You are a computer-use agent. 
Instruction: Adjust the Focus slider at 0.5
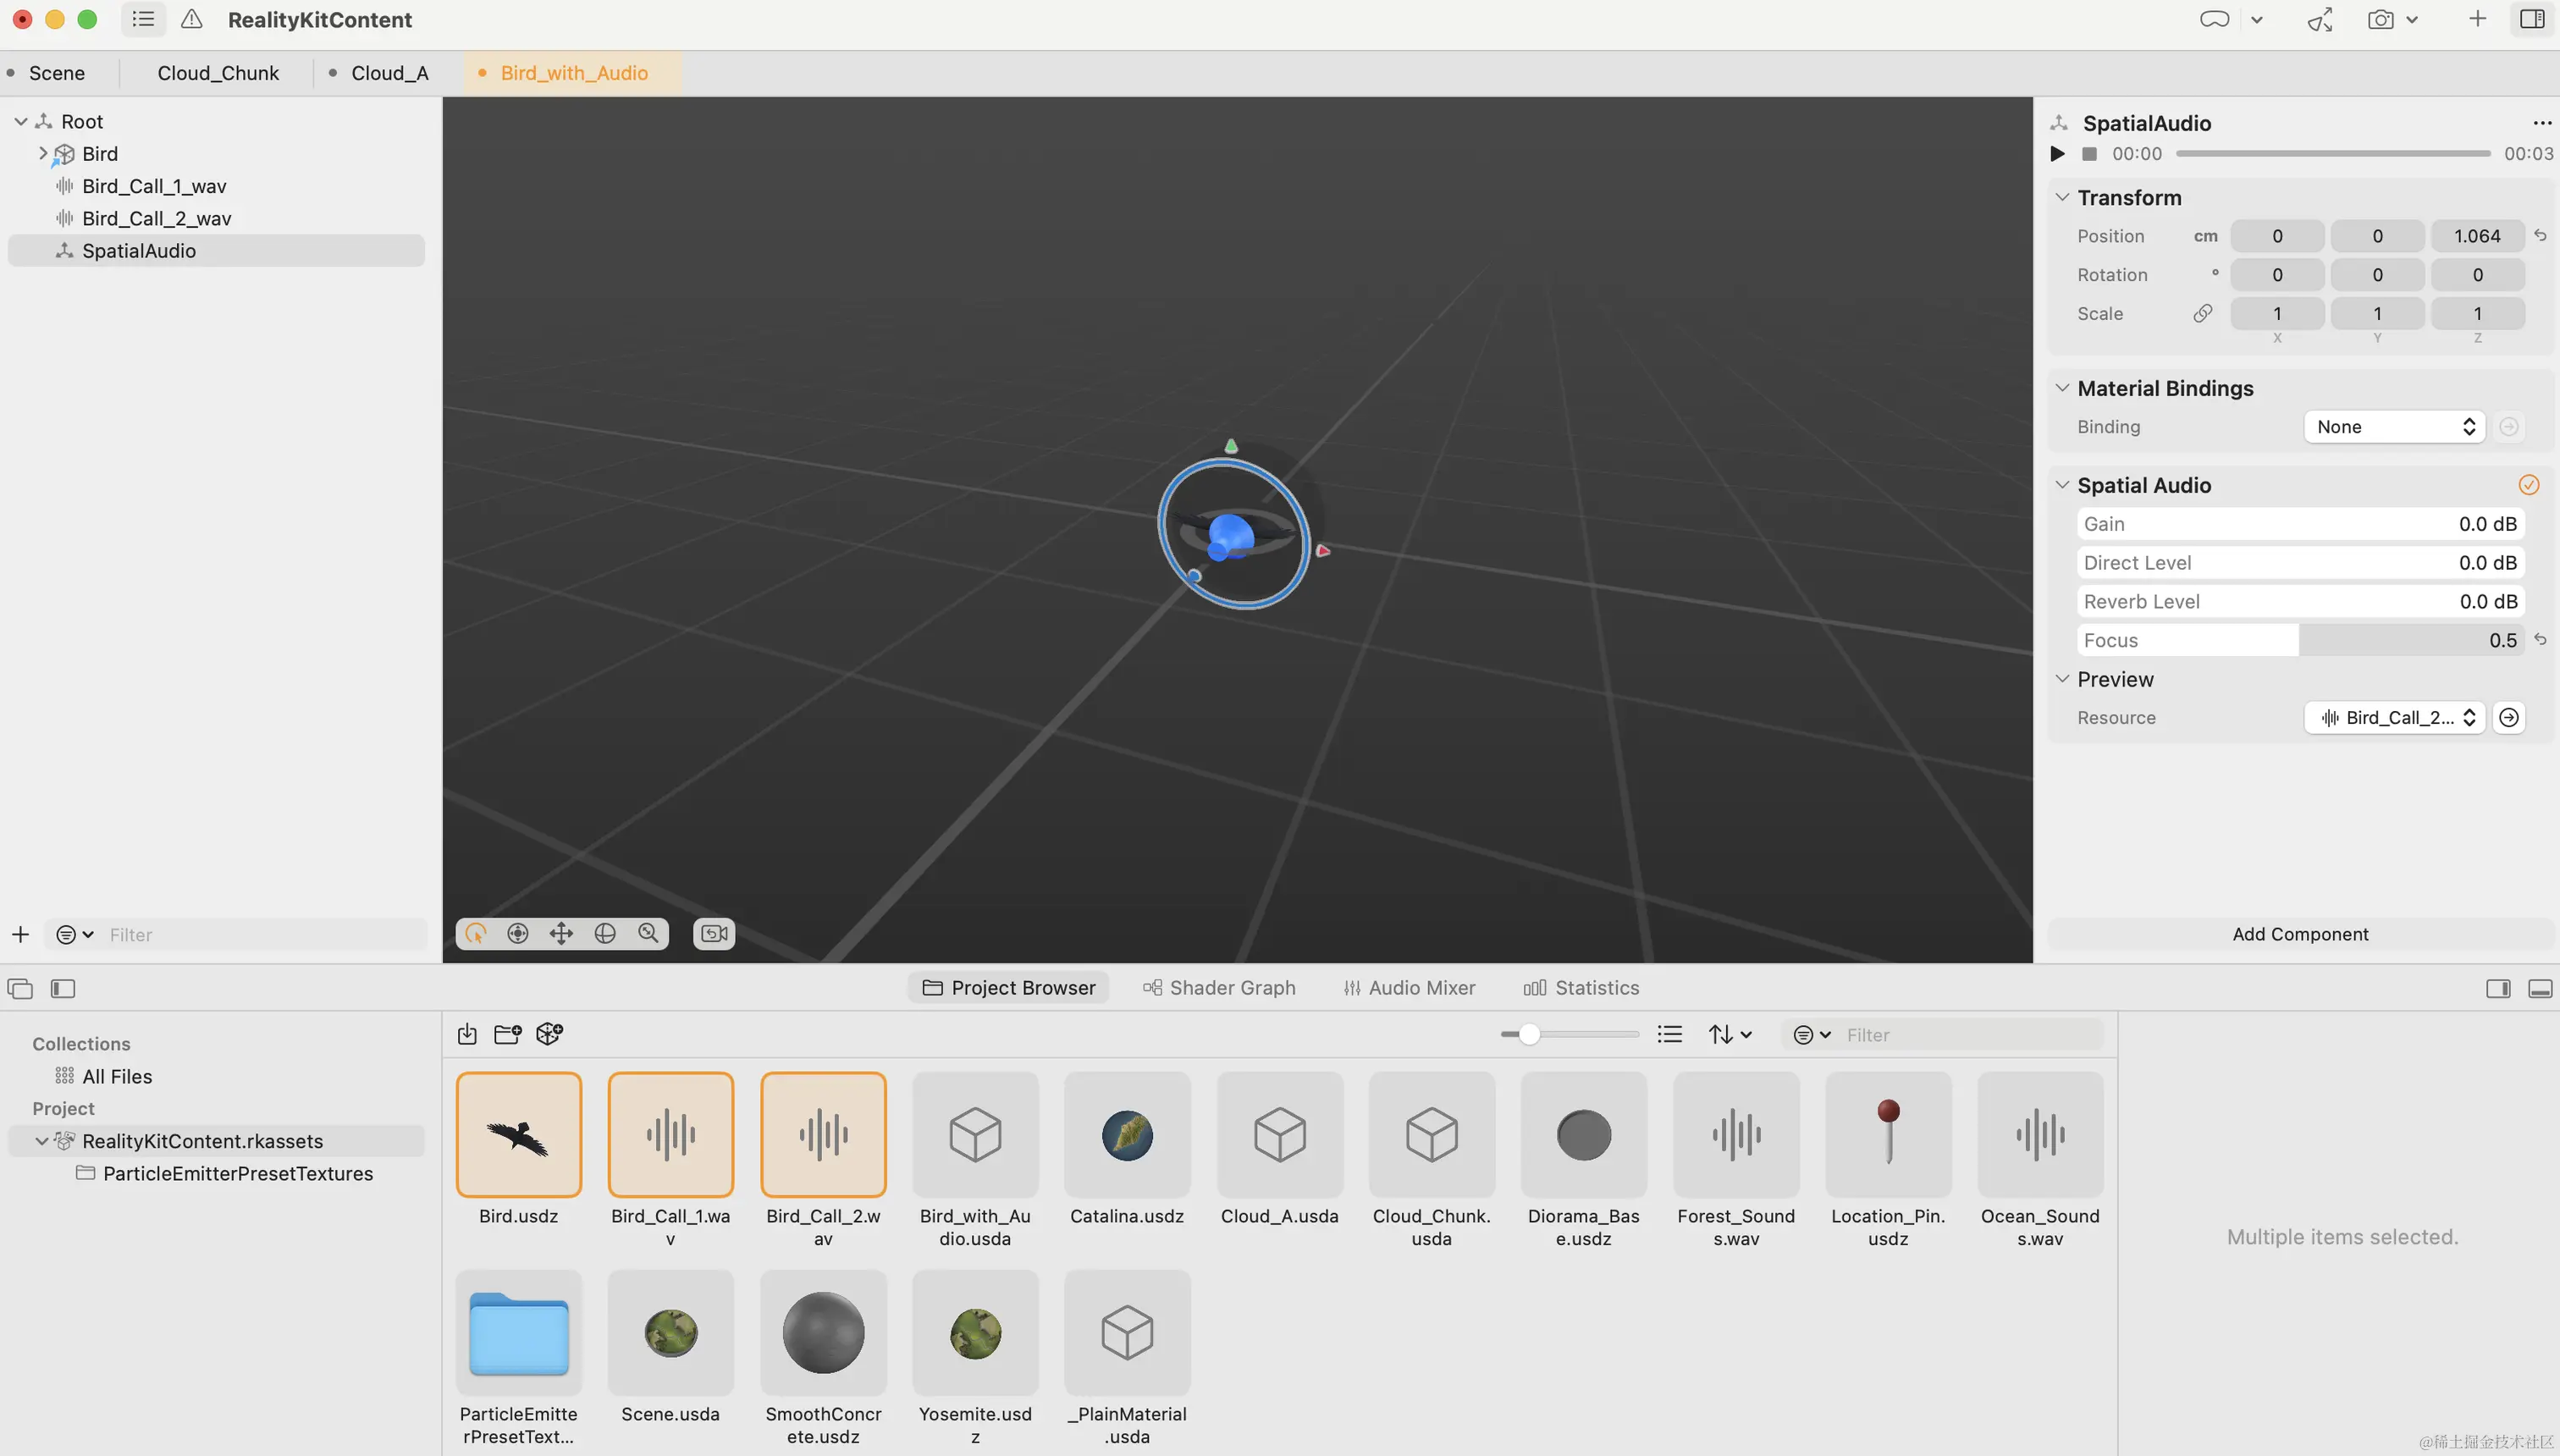(x=2300, y=640)
